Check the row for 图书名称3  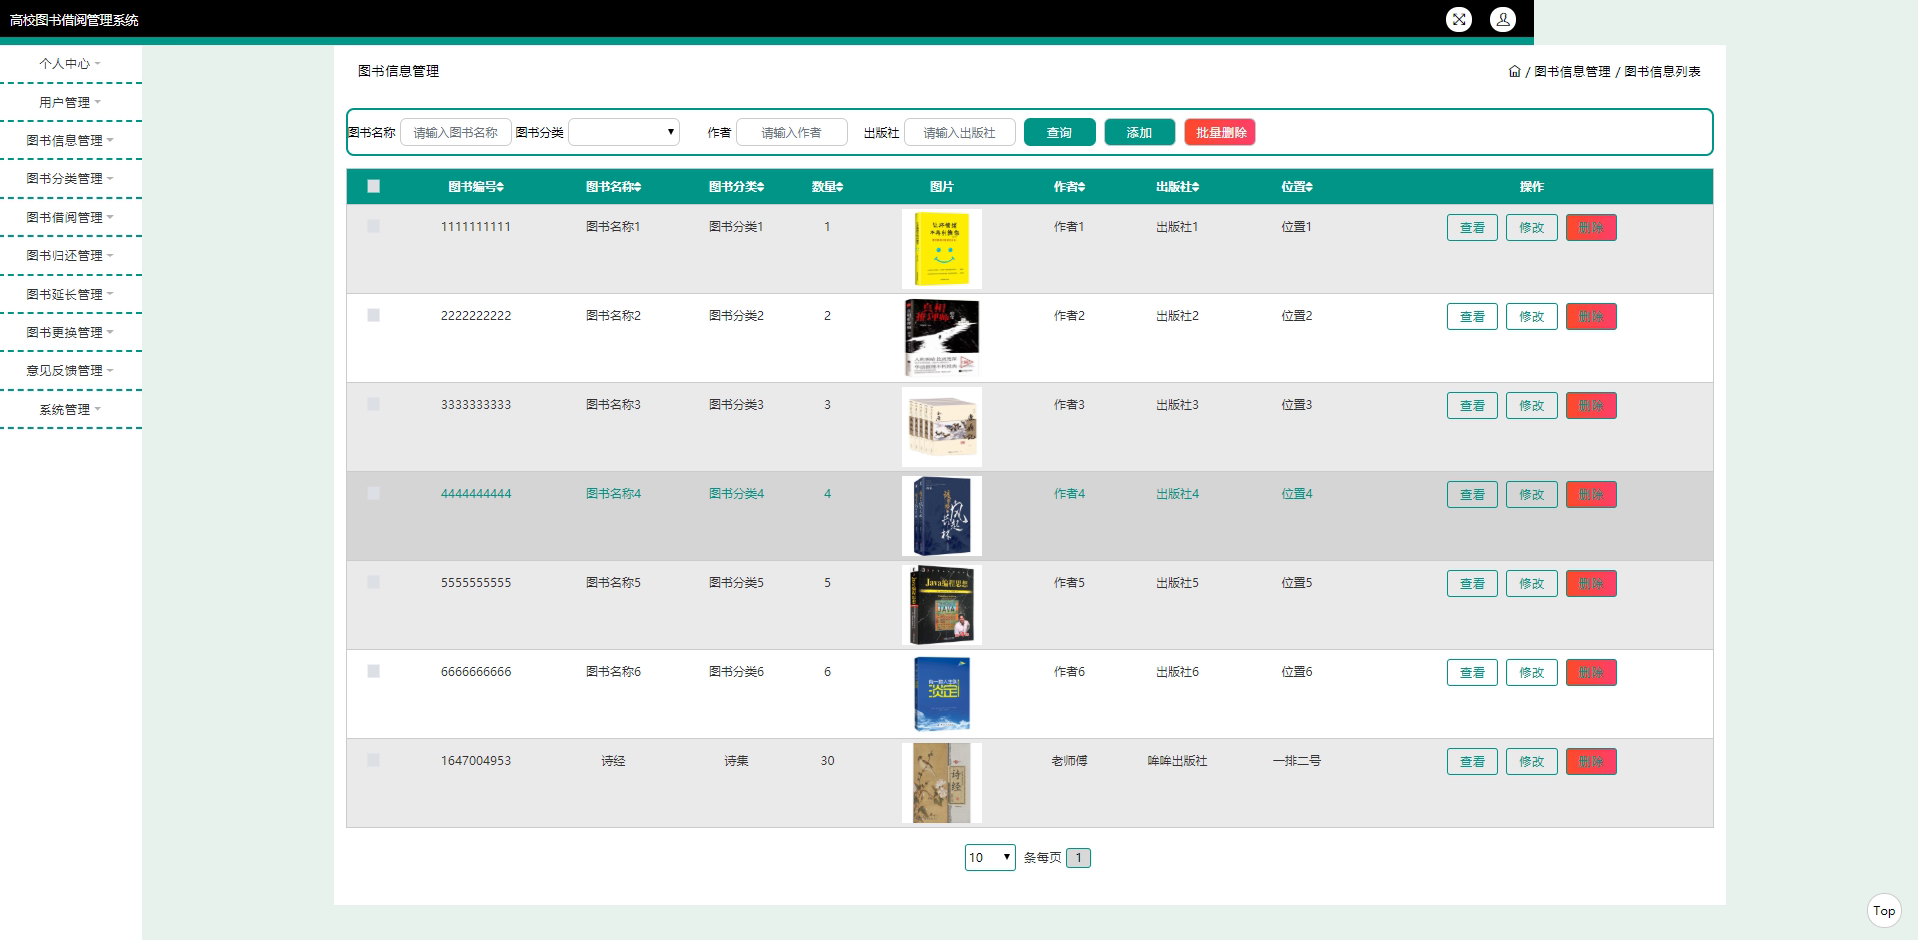click(374, 404)
